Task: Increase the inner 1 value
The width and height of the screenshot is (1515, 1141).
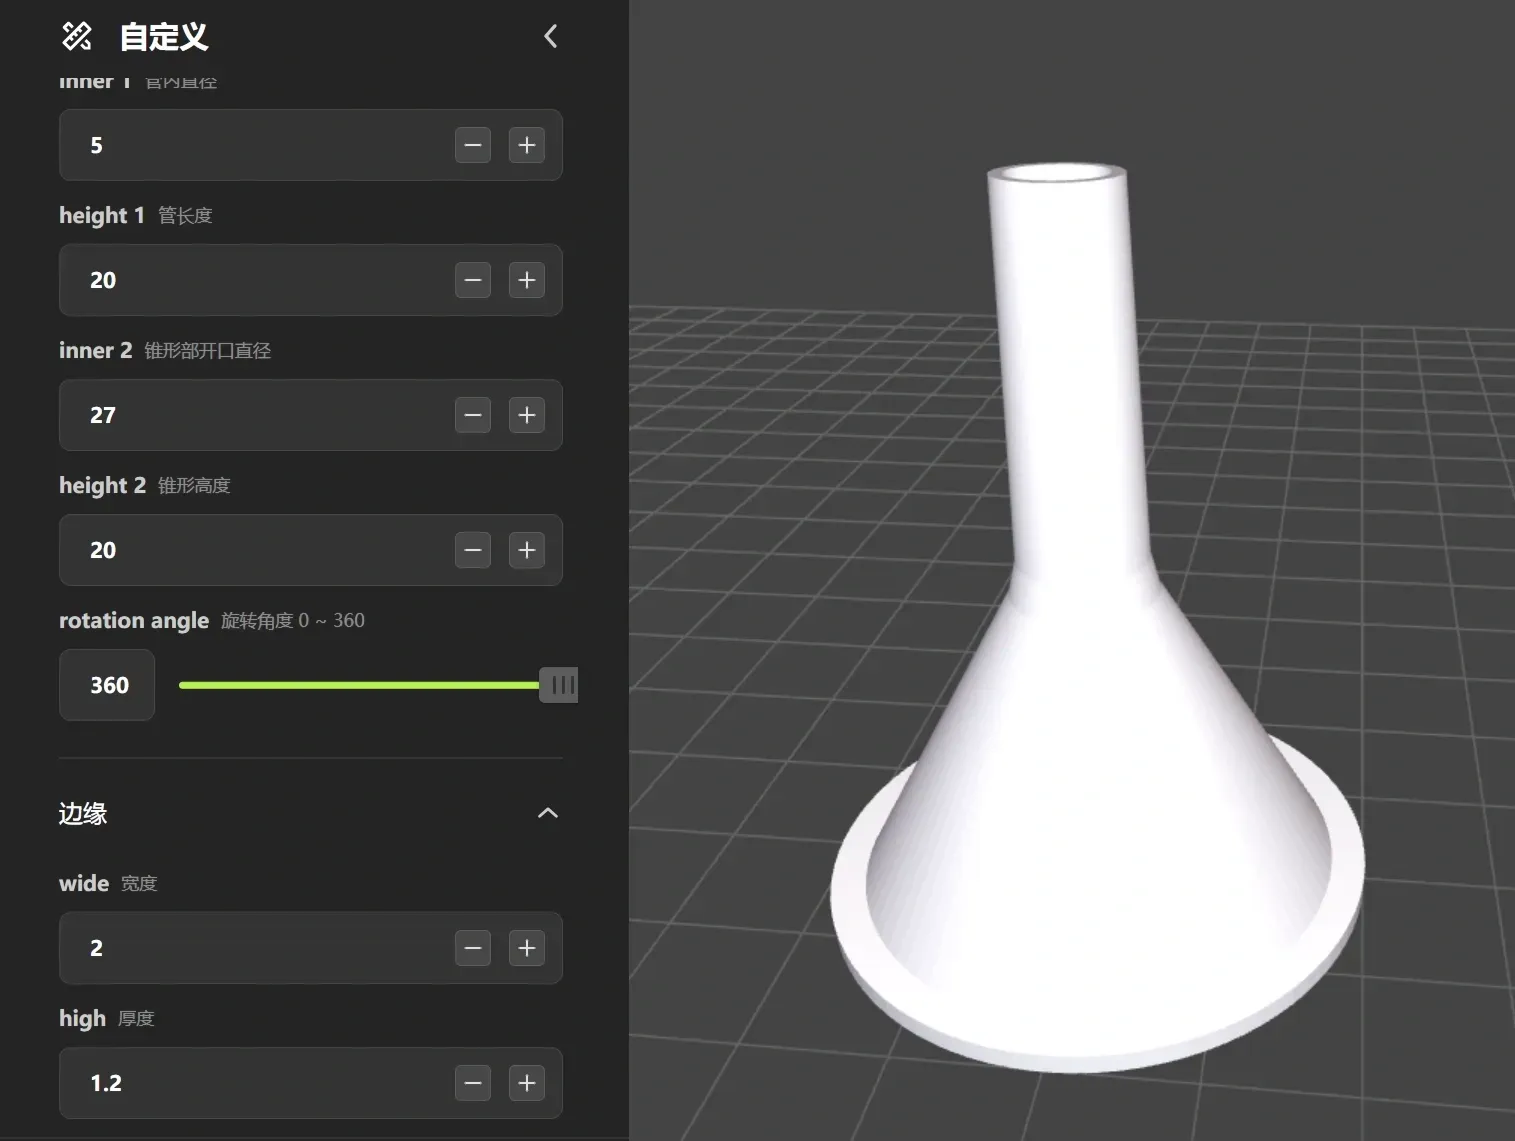Action: [x=527, y=145]
